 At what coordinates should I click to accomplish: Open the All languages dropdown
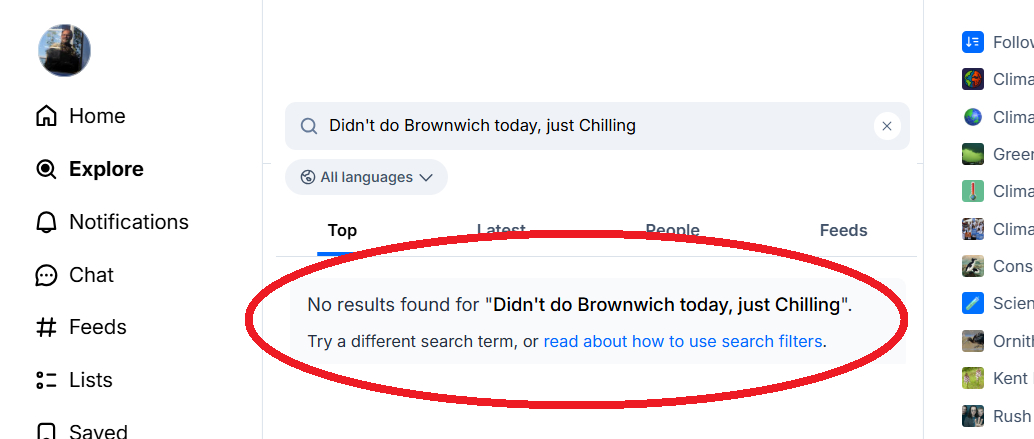(x=366, y=177)
